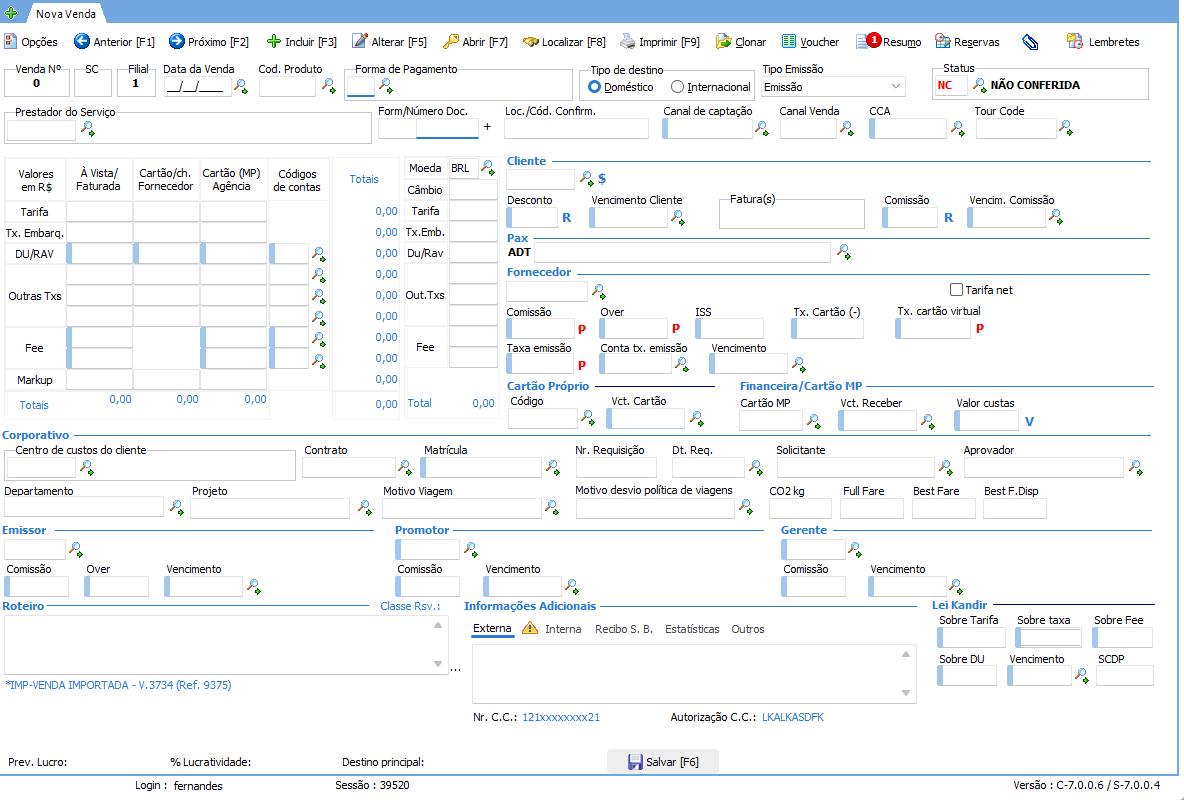Click Incluir [F3] to add a sale

coord(302,42)
